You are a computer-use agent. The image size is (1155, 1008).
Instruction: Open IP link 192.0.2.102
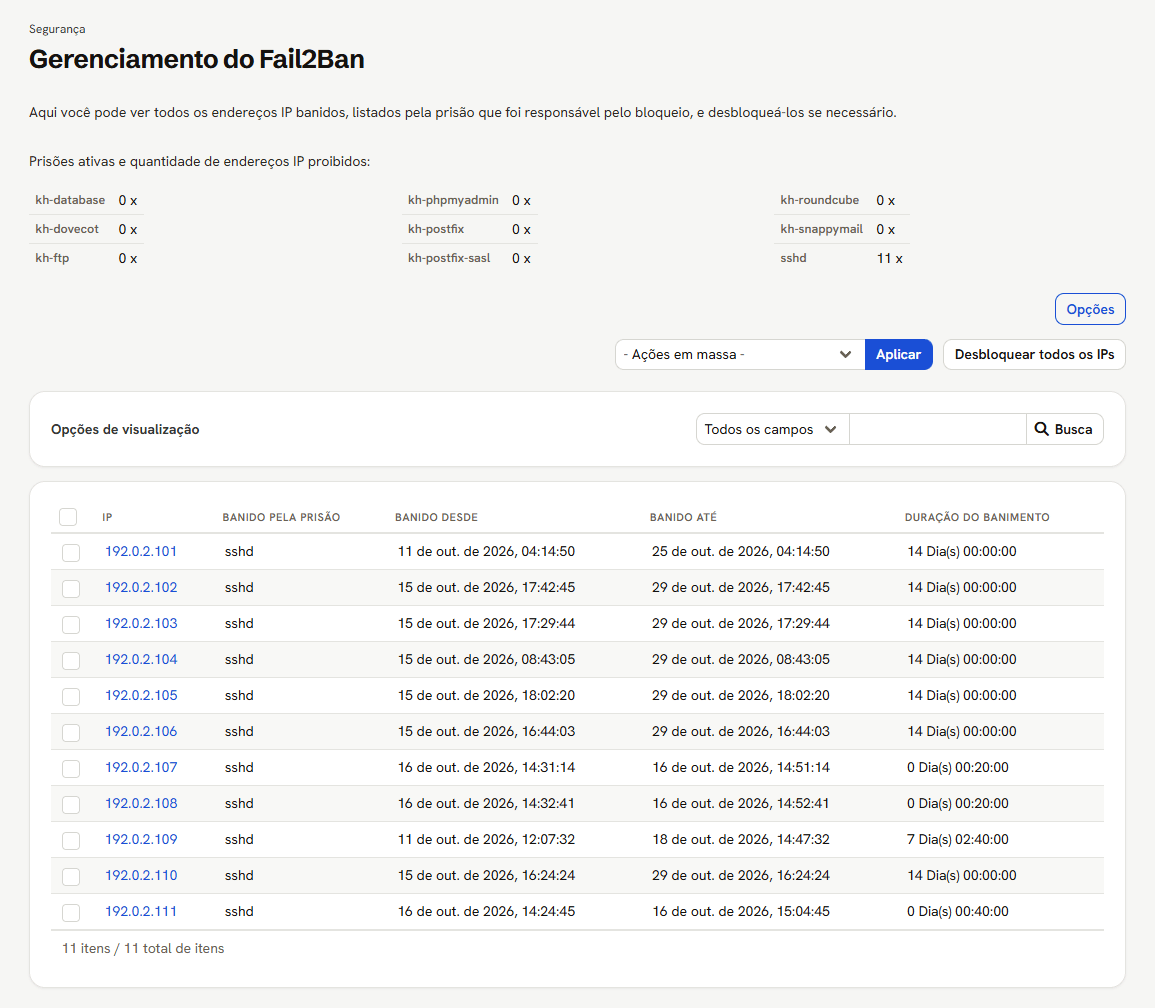[141, 587]
